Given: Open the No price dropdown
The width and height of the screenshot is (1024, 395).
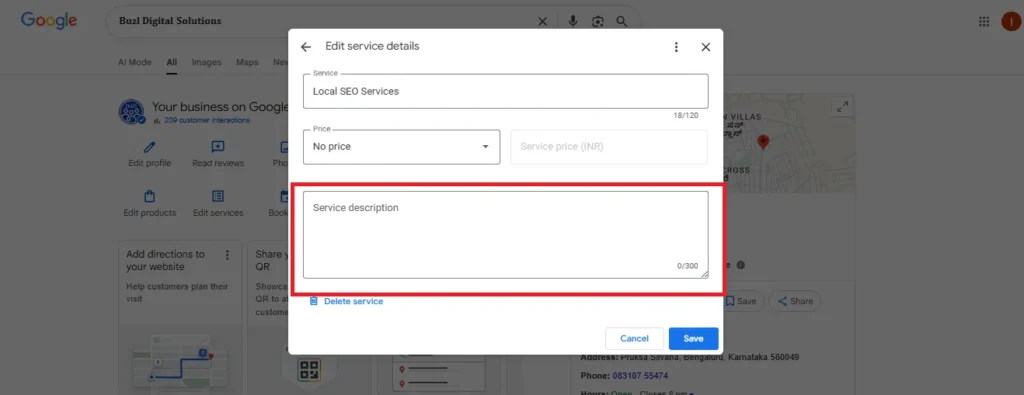Looking at the screenshot, I should 402,147.
